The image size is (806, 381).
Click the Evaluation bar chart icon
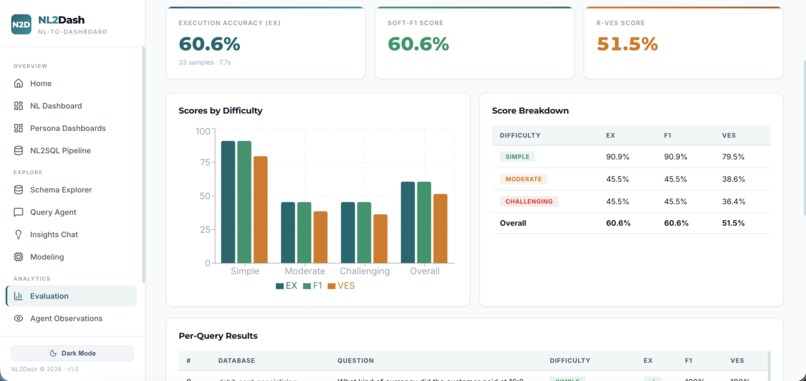[19, 296]
